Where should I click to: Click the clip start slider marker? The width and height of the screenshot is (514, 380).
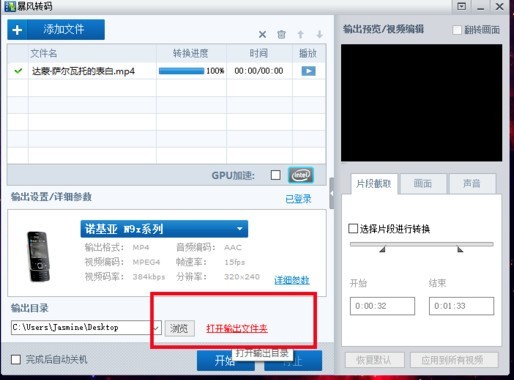tap(383, 249)
